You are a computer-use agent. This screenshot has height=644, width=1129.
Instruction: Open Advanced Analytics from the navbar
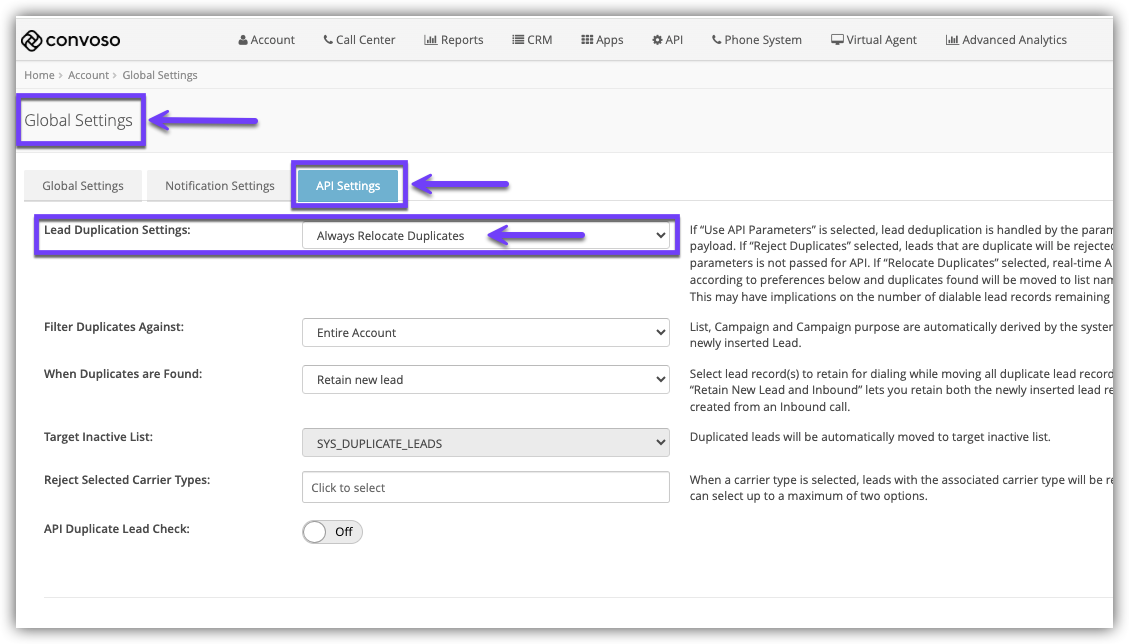pos(1006,40)
